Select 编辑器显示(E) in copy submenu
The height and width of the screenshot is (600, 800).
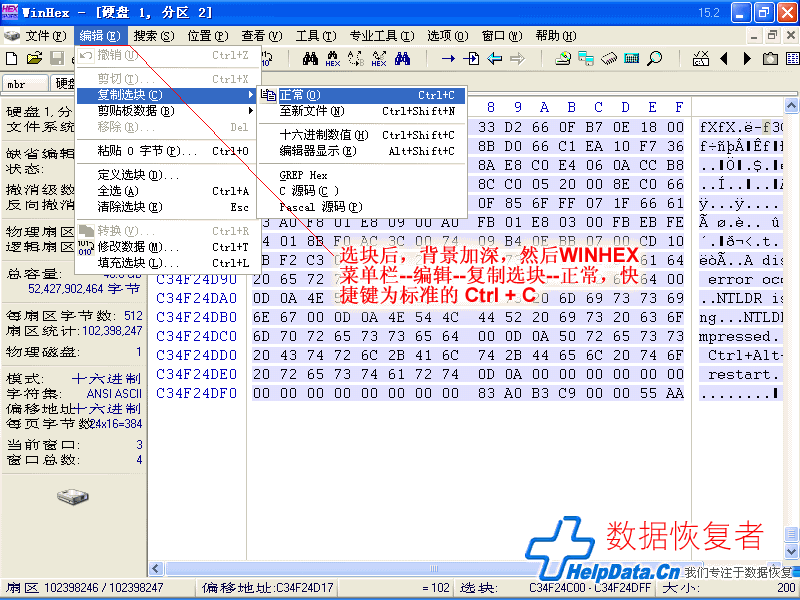(x=362, y=151)
